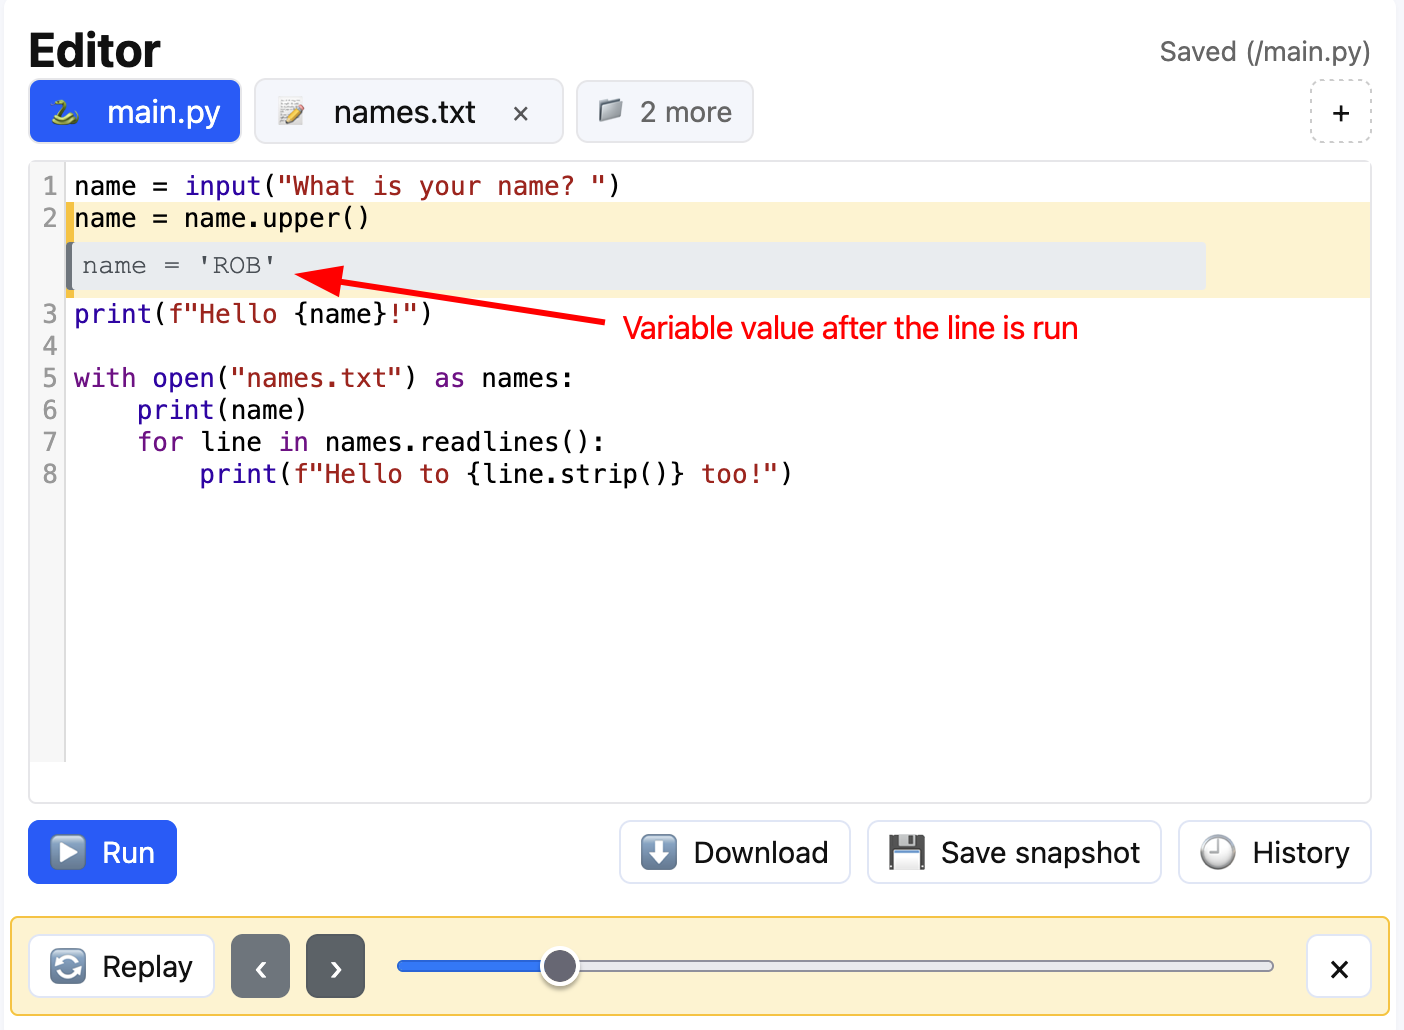1404x1030 pixels.
Task: Run the program
Action: click(x=103, y=852)
